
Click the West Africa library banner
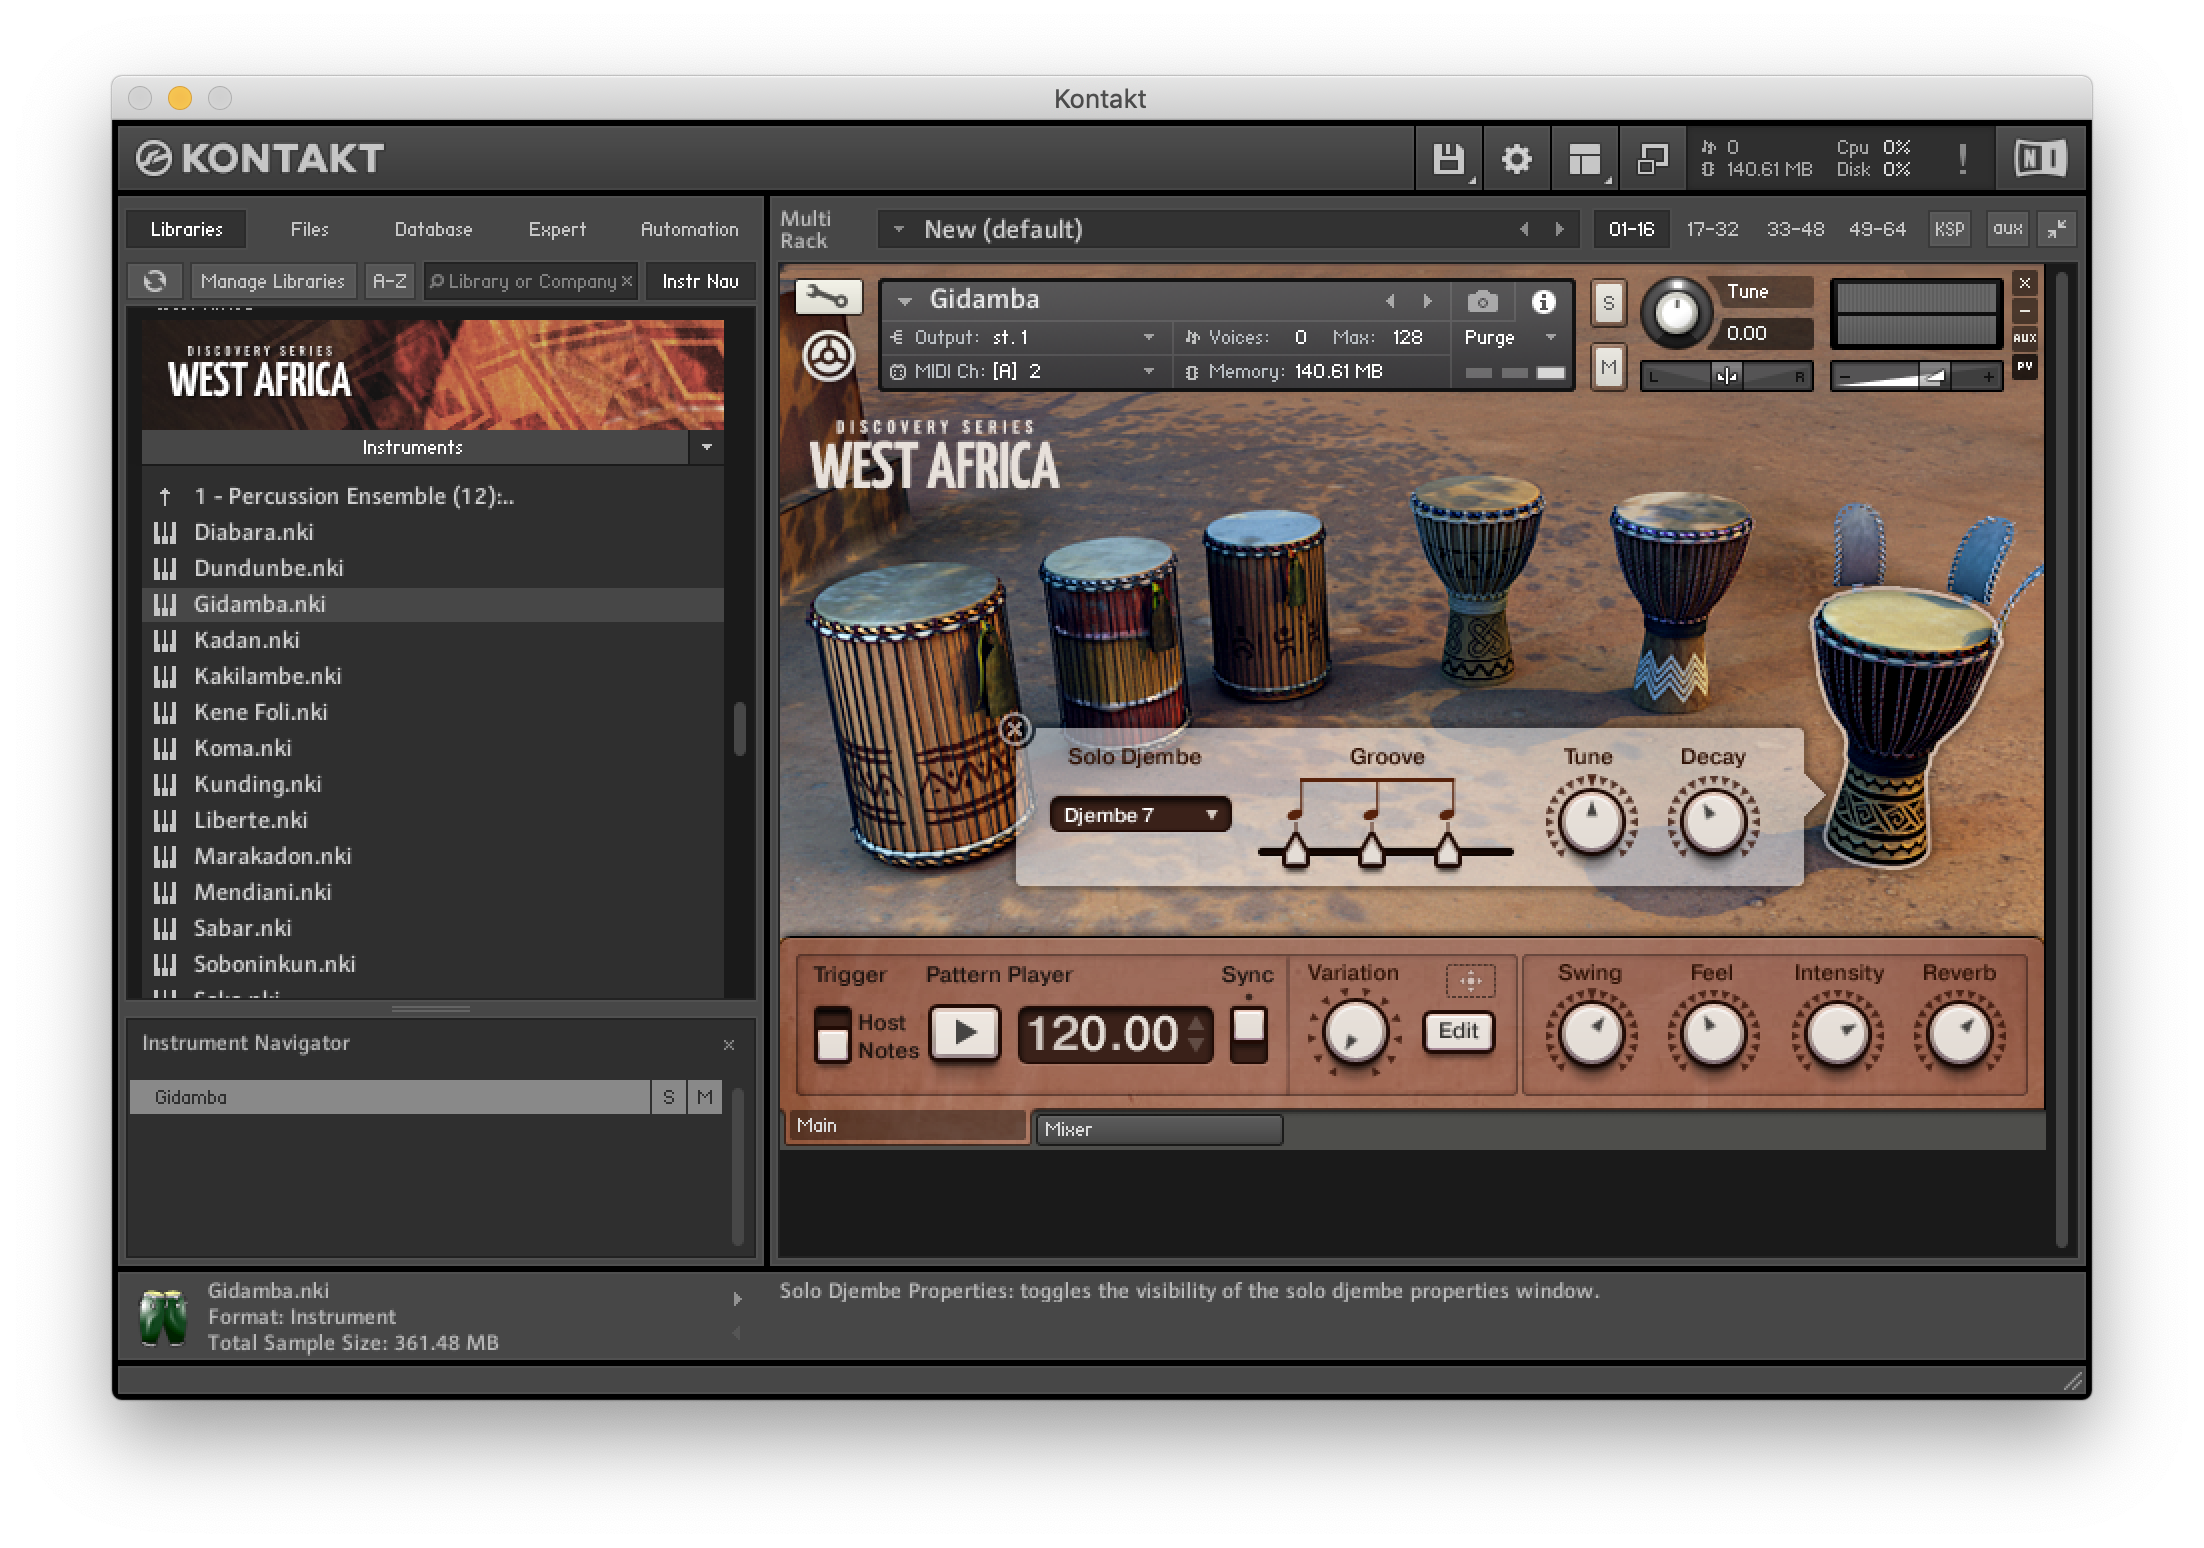[432, 375]
